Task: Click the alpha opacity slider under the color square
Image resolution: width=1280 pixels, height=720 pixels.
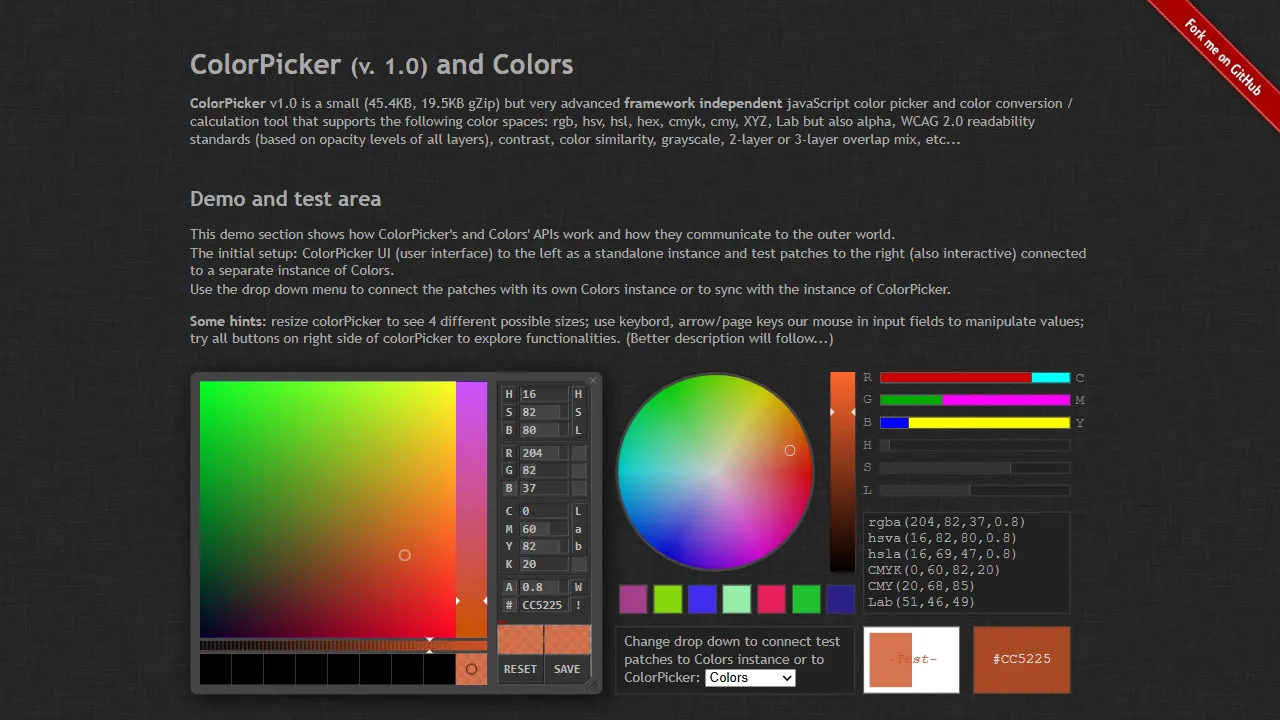Action: (x=344, y=646)
